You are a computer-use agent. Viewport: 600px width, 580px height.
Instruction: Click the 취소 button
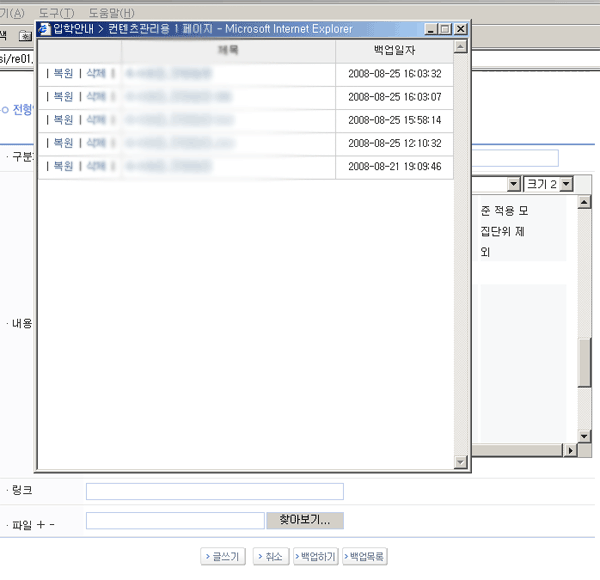pyautogui.click(x=271, y=556)
